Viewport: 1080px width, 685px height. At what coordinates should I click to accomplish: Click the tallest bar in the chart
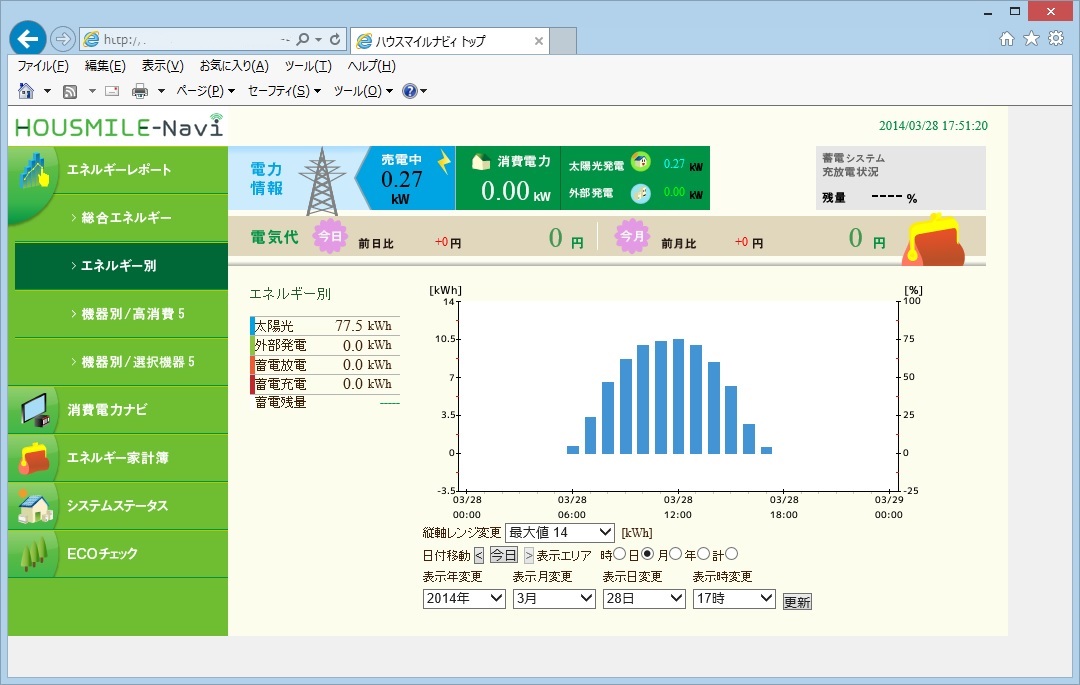[x=678, y=396]
